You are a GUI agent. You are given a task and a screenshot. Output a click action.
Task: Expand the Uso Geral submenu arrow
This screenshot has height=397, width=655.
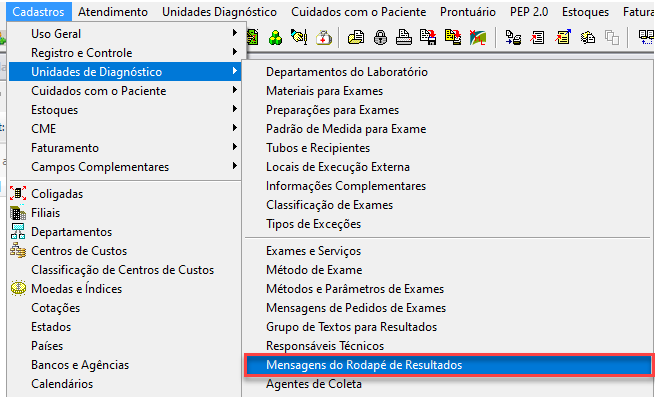235,33
